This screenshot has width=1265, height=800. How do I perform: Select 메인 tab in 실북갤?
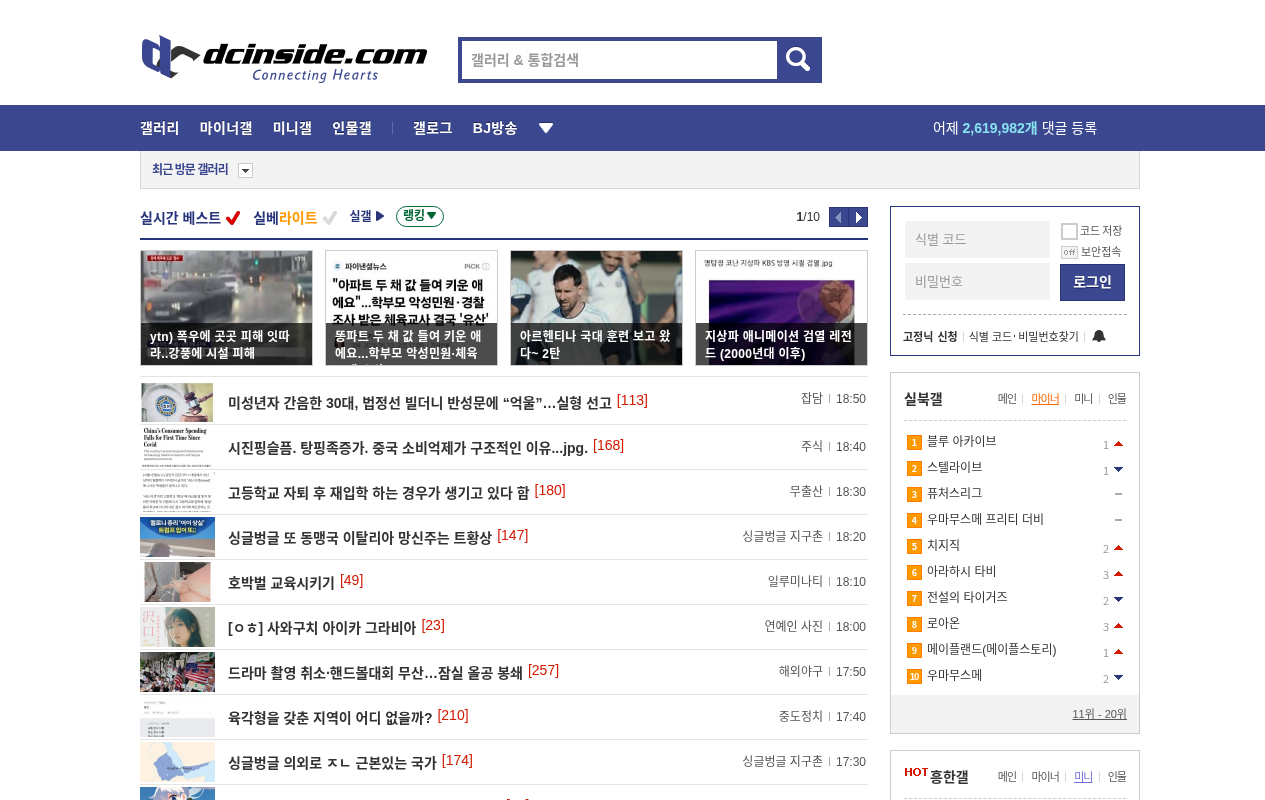click(x=1007, y=398)
